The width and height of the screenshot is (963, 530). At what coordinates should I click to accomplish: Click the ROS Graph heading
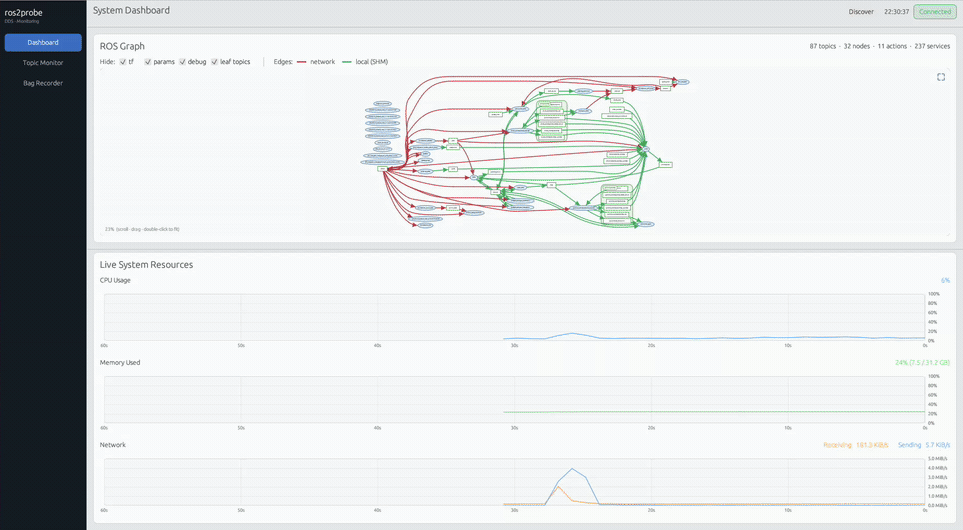tap(122, 46)
